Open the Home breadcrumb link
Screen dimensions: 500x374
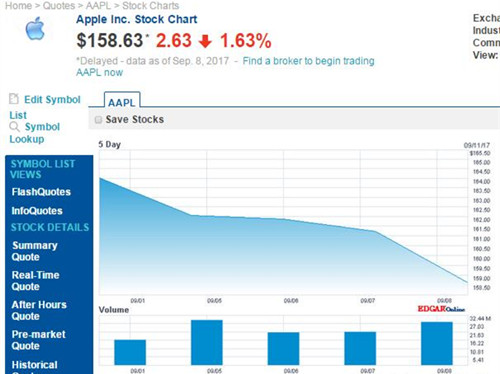tap(18, 6)
